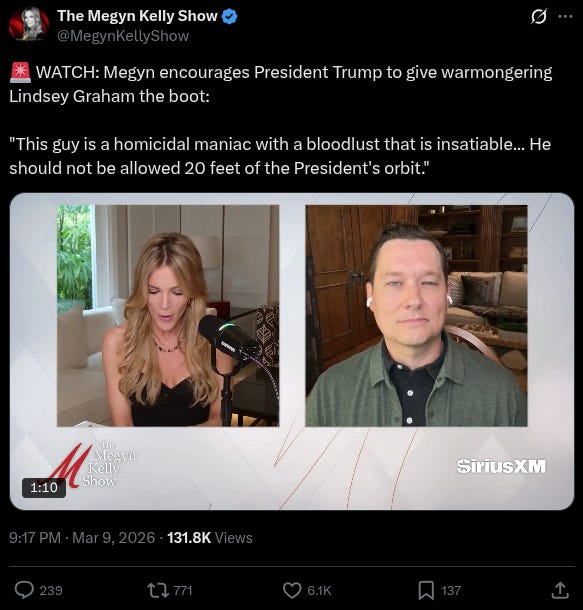Viewport: 583px width, 610px height.
Task: Click the 239 replies count
Action: tap(51, 591)
